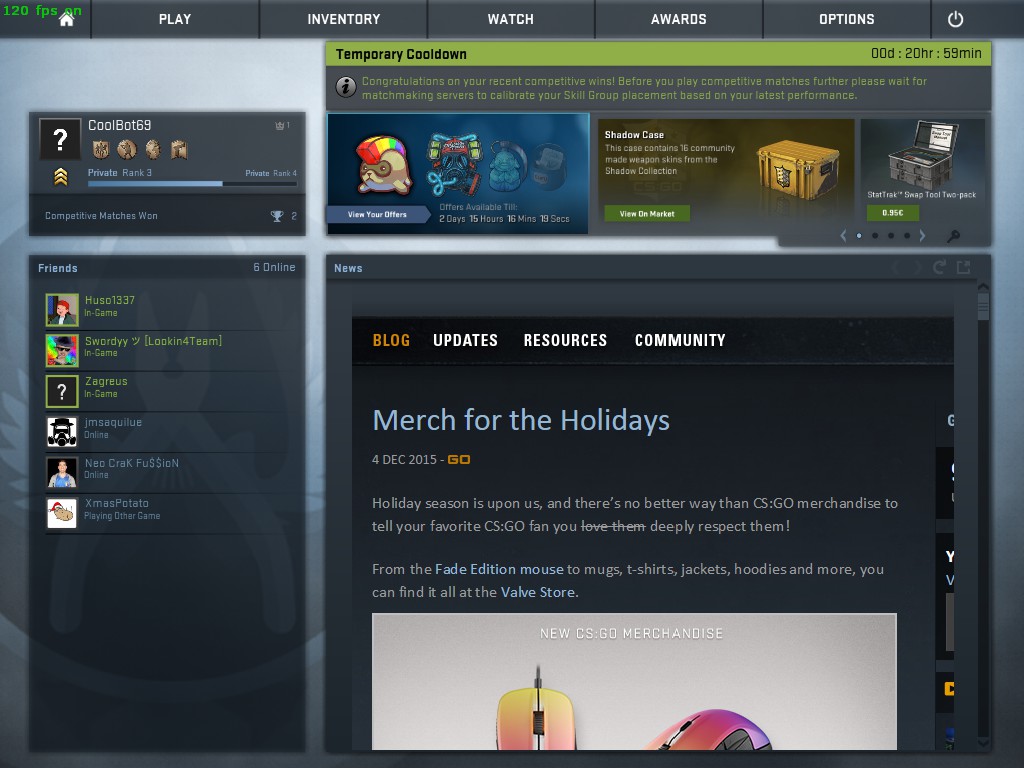This screenshot has width=1024, height=768.
Task: Click the News panel vertical scrollbar
Action: point(983,516)
